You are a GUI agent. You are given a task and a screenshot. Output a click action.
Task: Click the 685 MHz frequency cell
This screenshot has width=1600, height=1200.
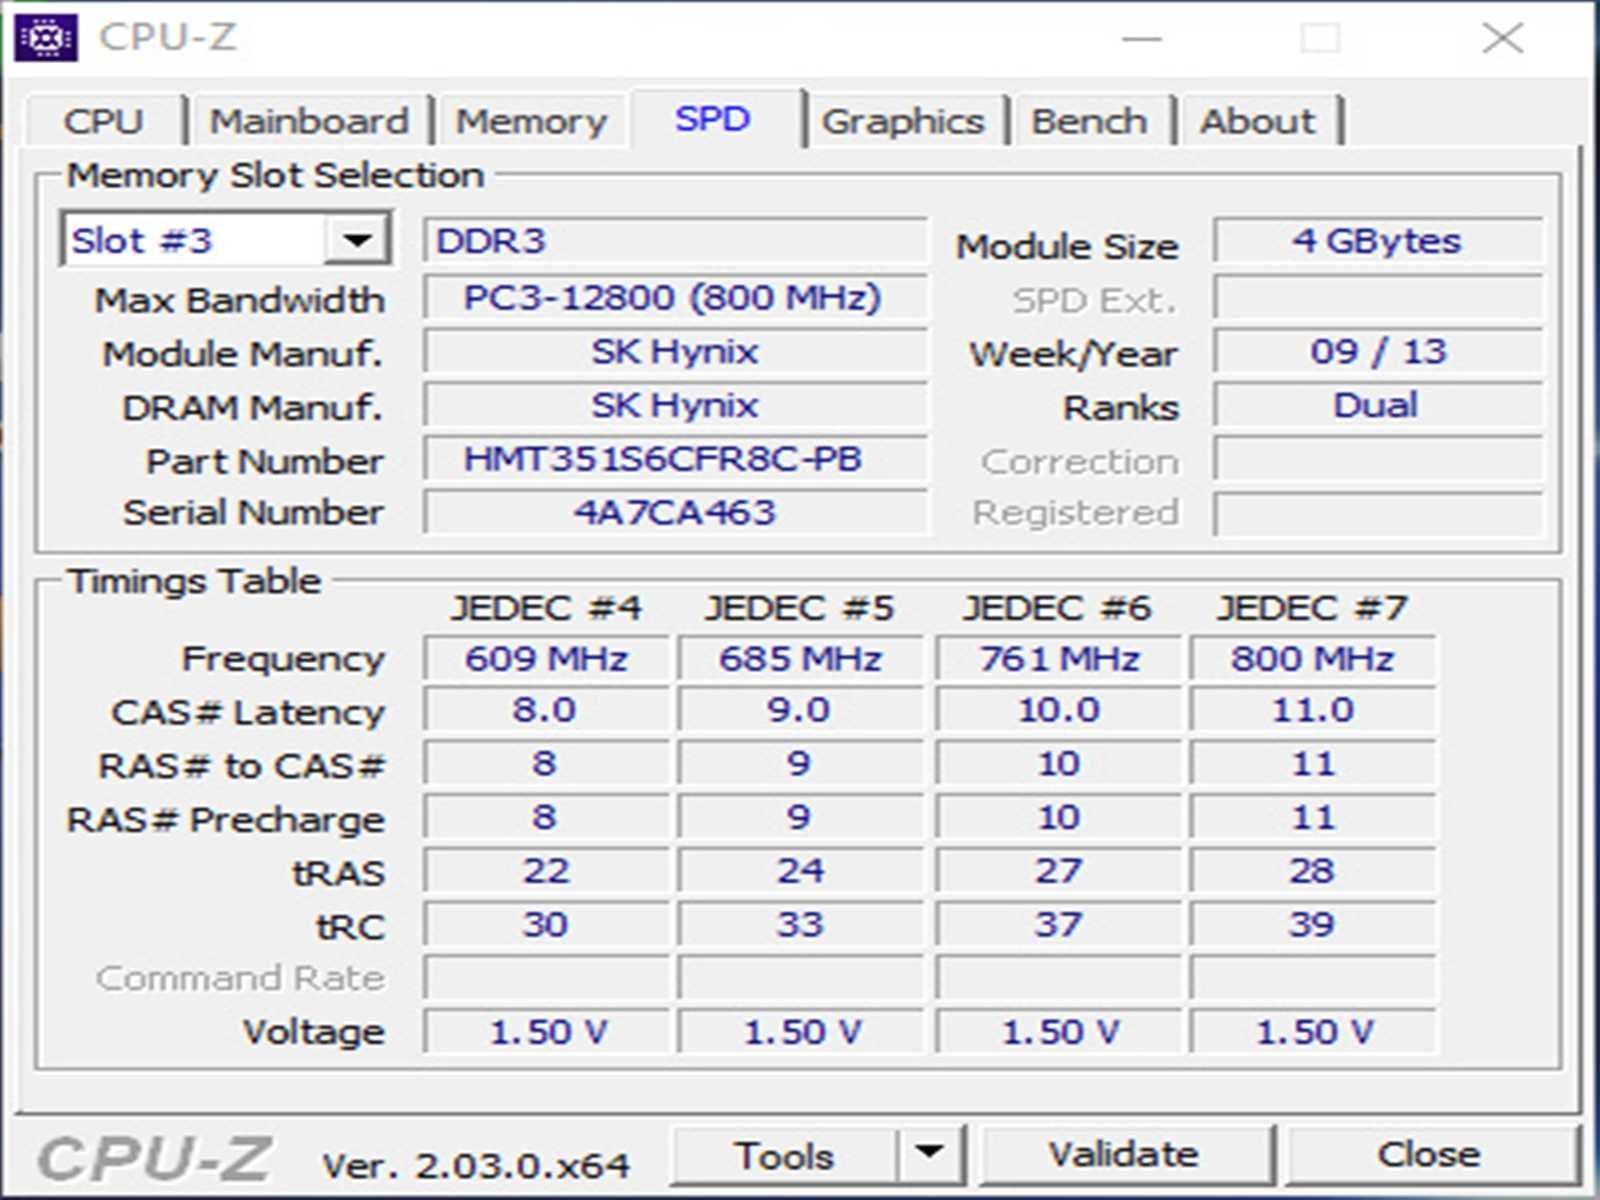pyautogui.click(x=800, y=658)
